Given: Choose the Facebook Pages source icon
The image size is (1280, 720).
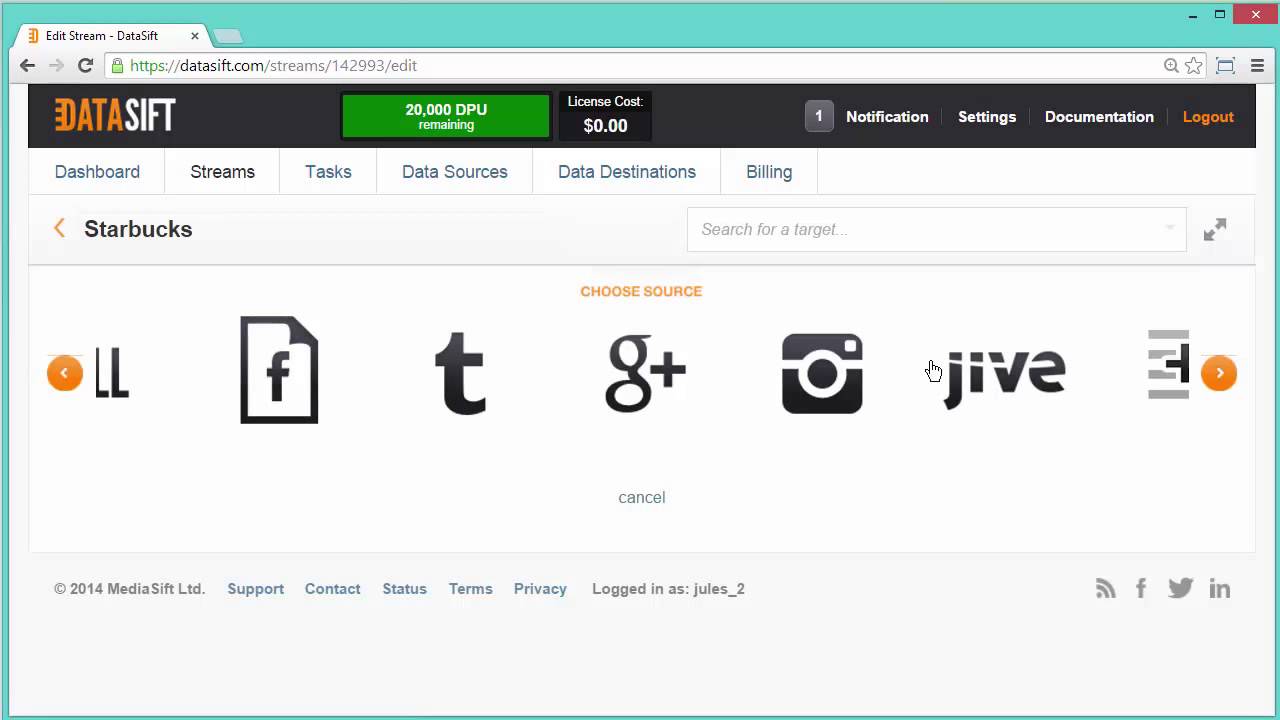Looking at the screenshot, I should pos(279,370).
